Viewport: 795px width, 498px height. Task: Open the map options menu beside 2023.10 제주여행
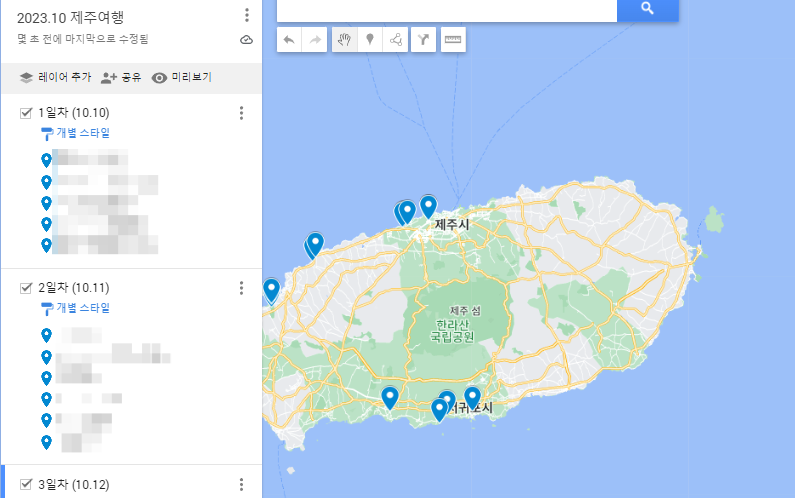(247, 15)
